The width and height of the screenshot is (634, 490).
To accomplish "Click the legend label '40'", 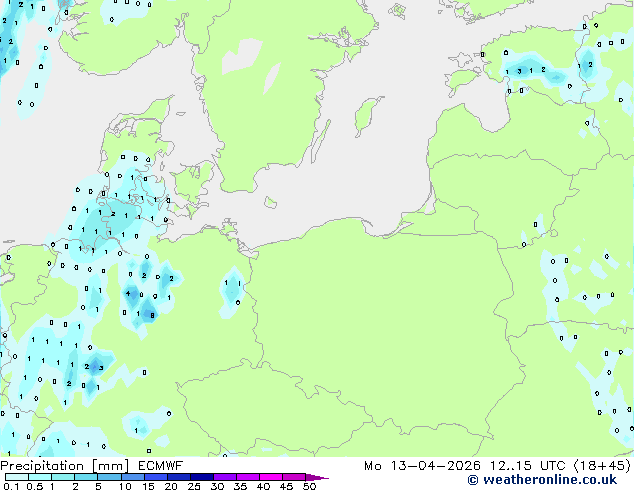I will click(x=263, y=486).
